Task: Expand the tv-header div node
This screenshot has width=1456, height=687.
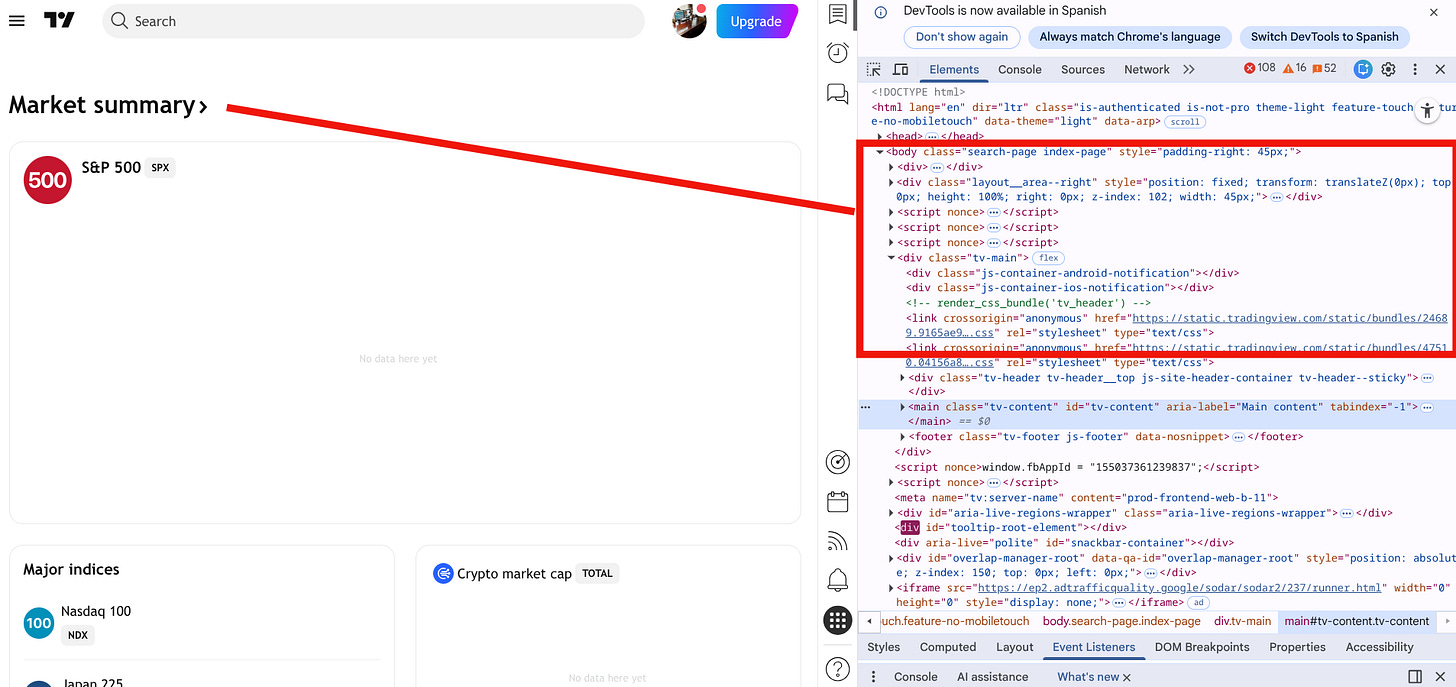Action: [x=902, y=378]
